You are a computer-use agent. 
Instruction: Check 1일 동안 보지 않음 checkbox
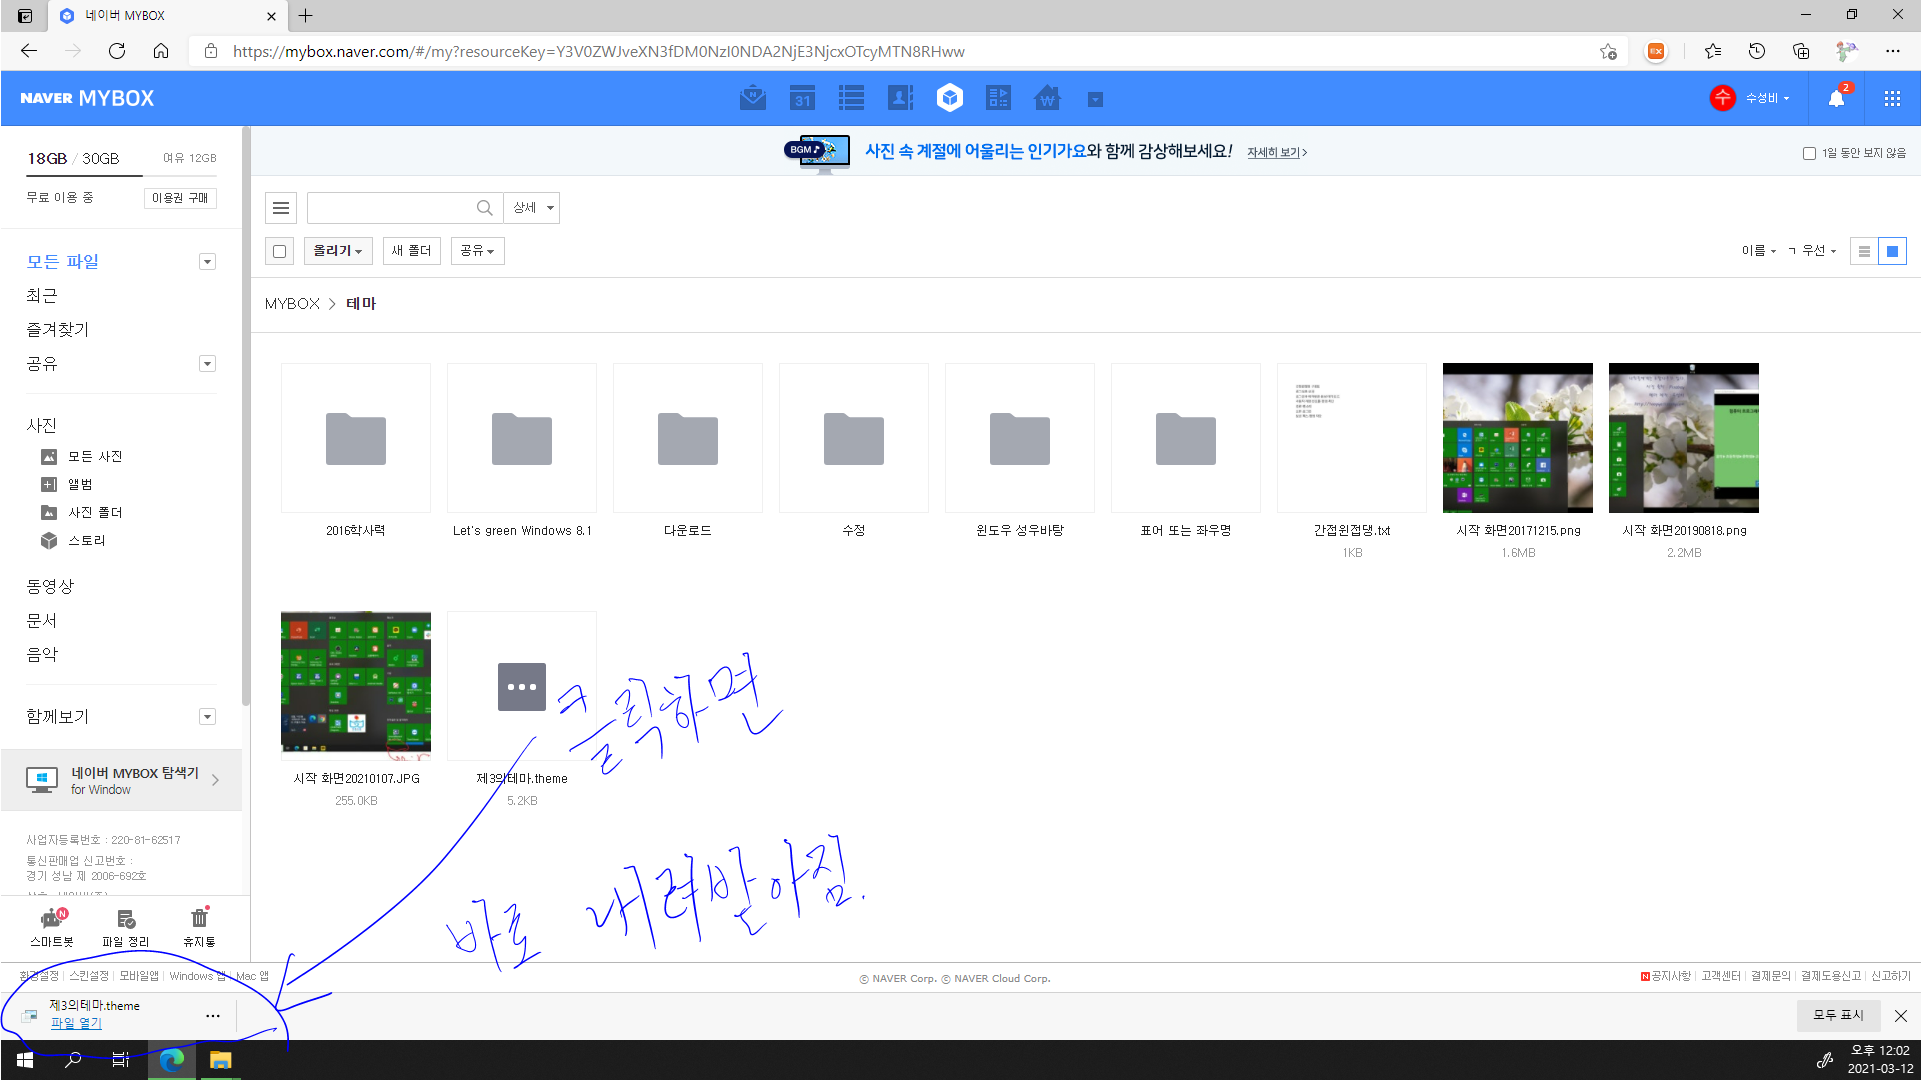(x=1809, y=153)
